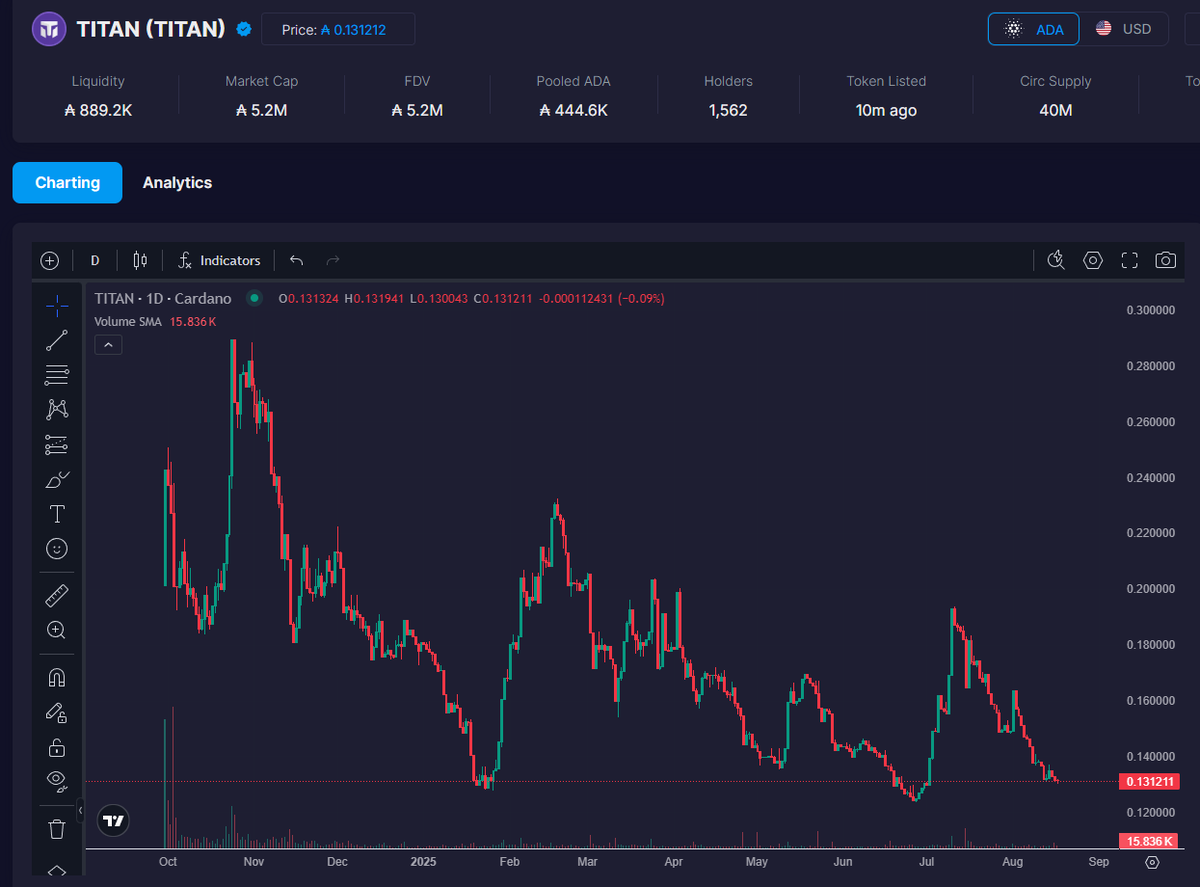Take a chart snapshot with camera icon

coord(1165,260)
